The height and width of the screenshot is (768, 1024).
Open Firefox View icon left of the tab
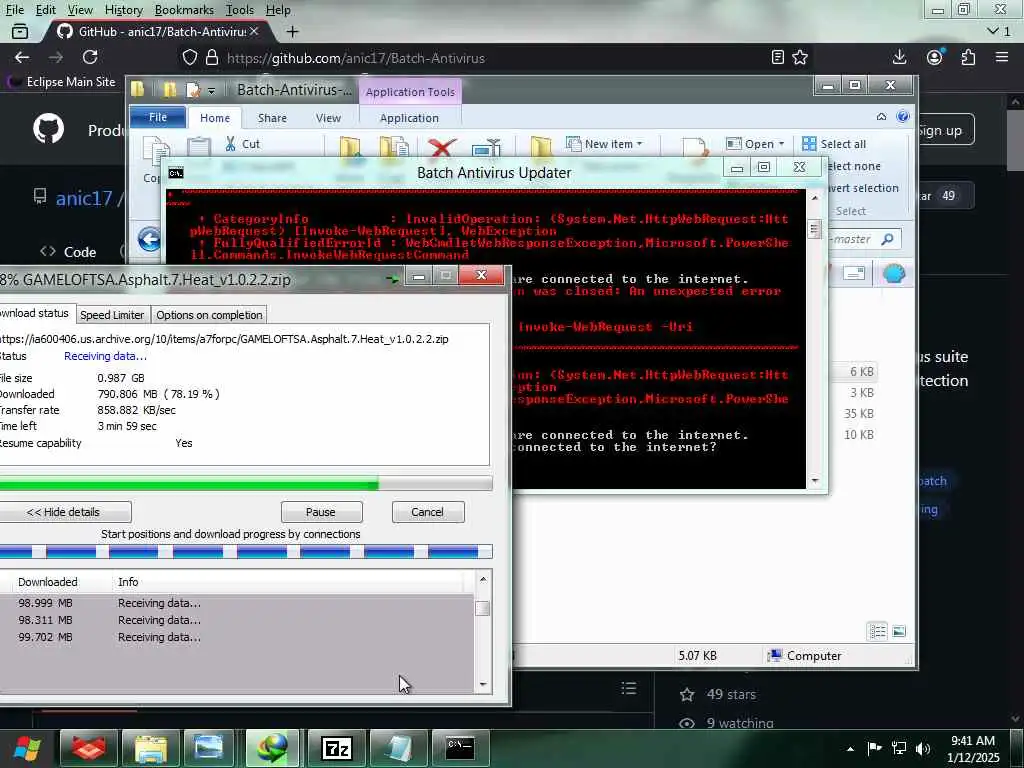(20, 31)
